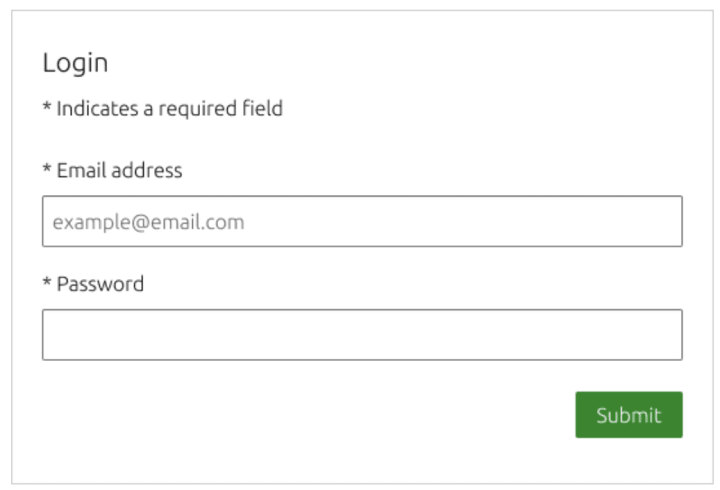
Task: Click the word "address" in the label
Action: [x=147, y=170]
